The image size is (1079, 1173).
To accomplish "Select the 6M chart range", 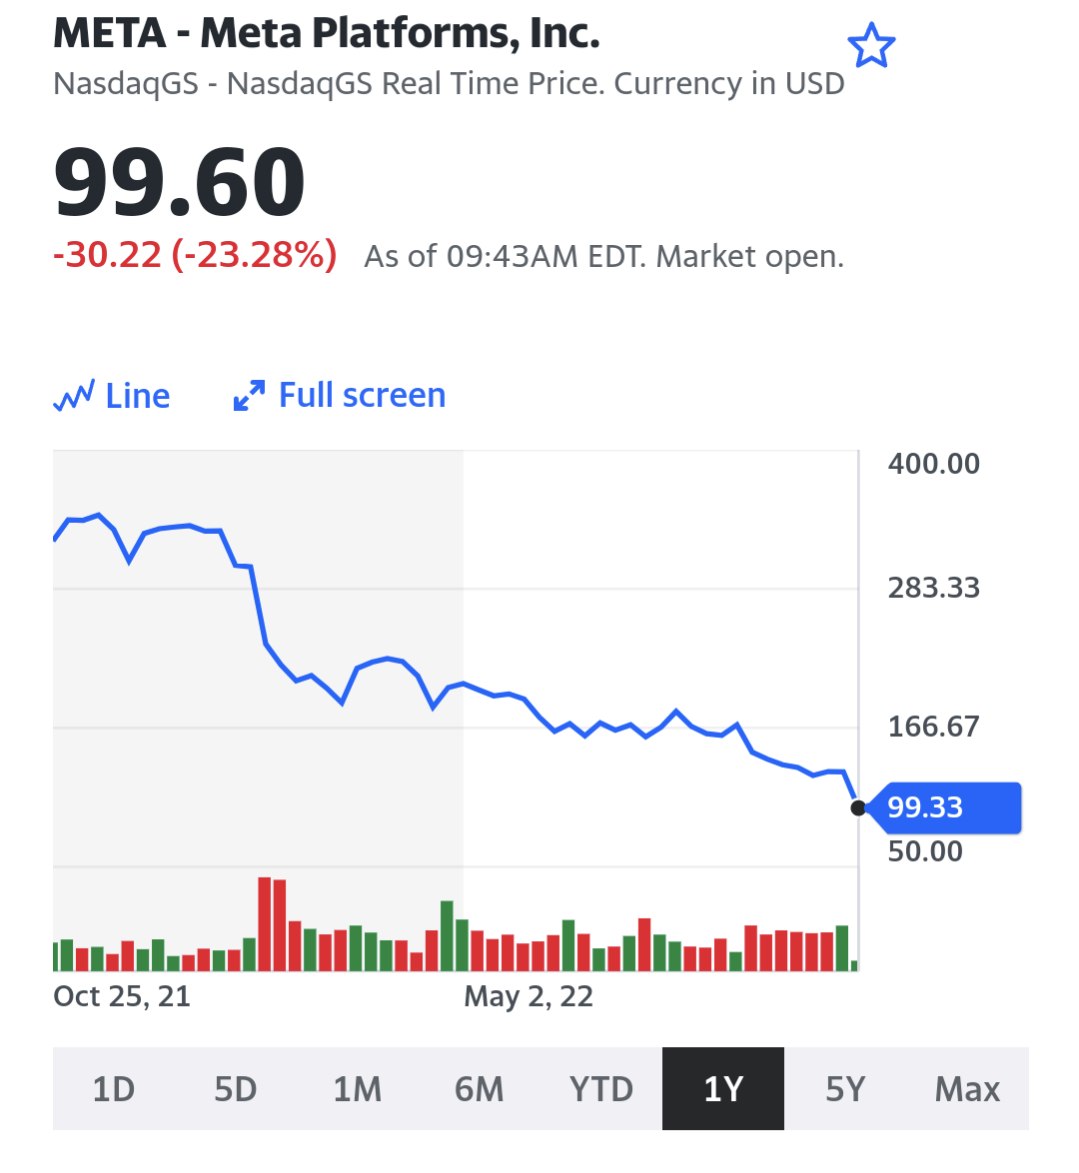I will point(479,1088).
